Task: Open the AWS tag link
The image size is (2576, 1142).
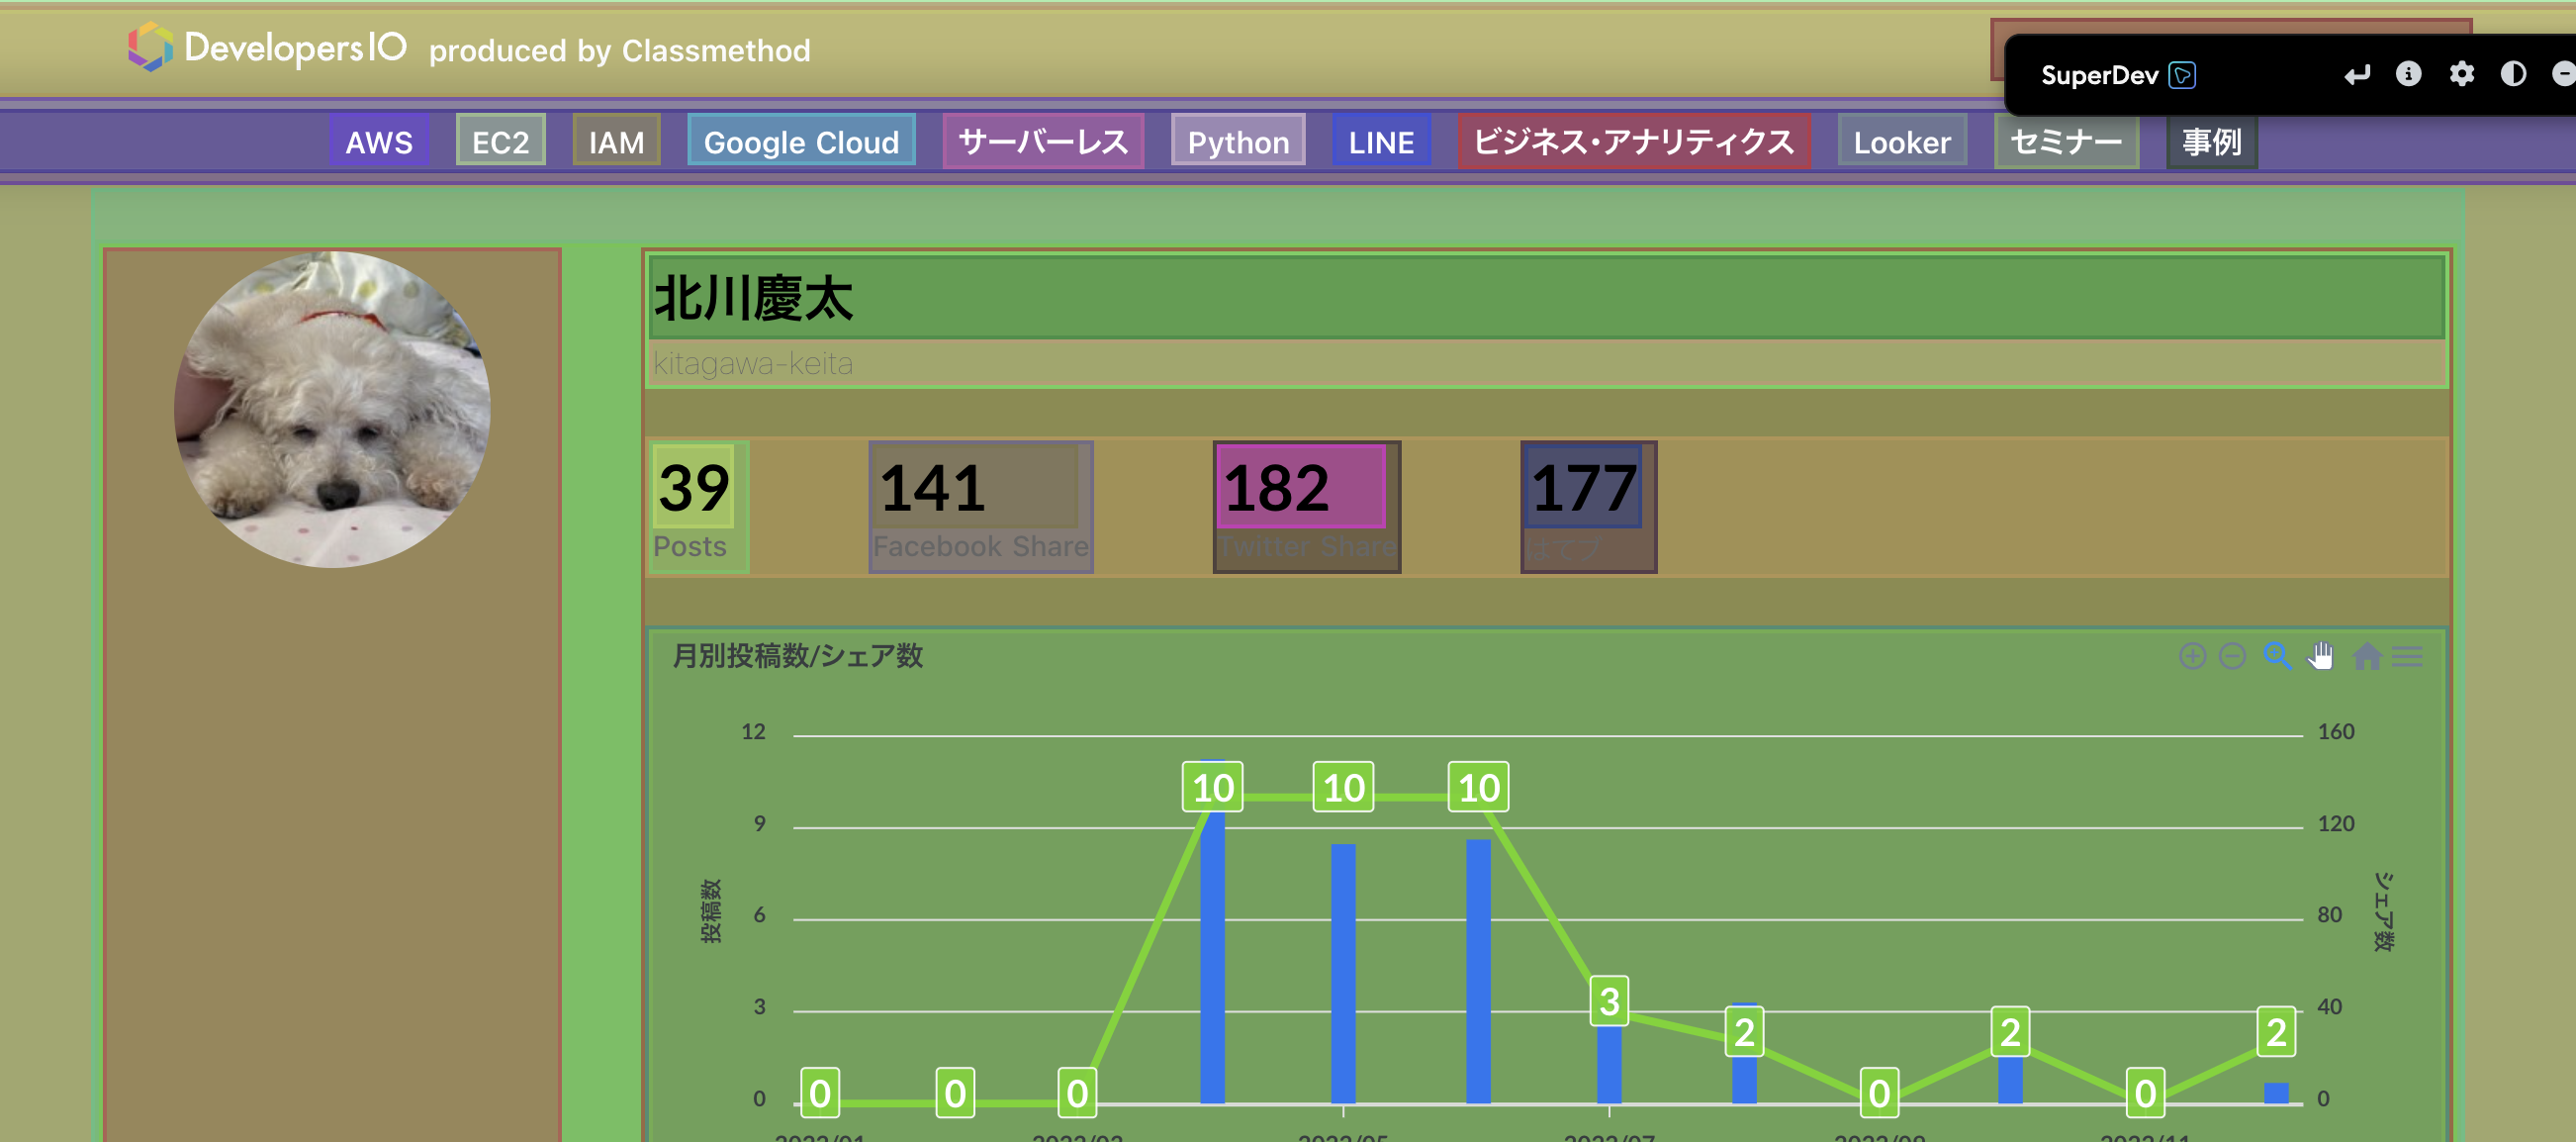Action: [x=379, y=141]
